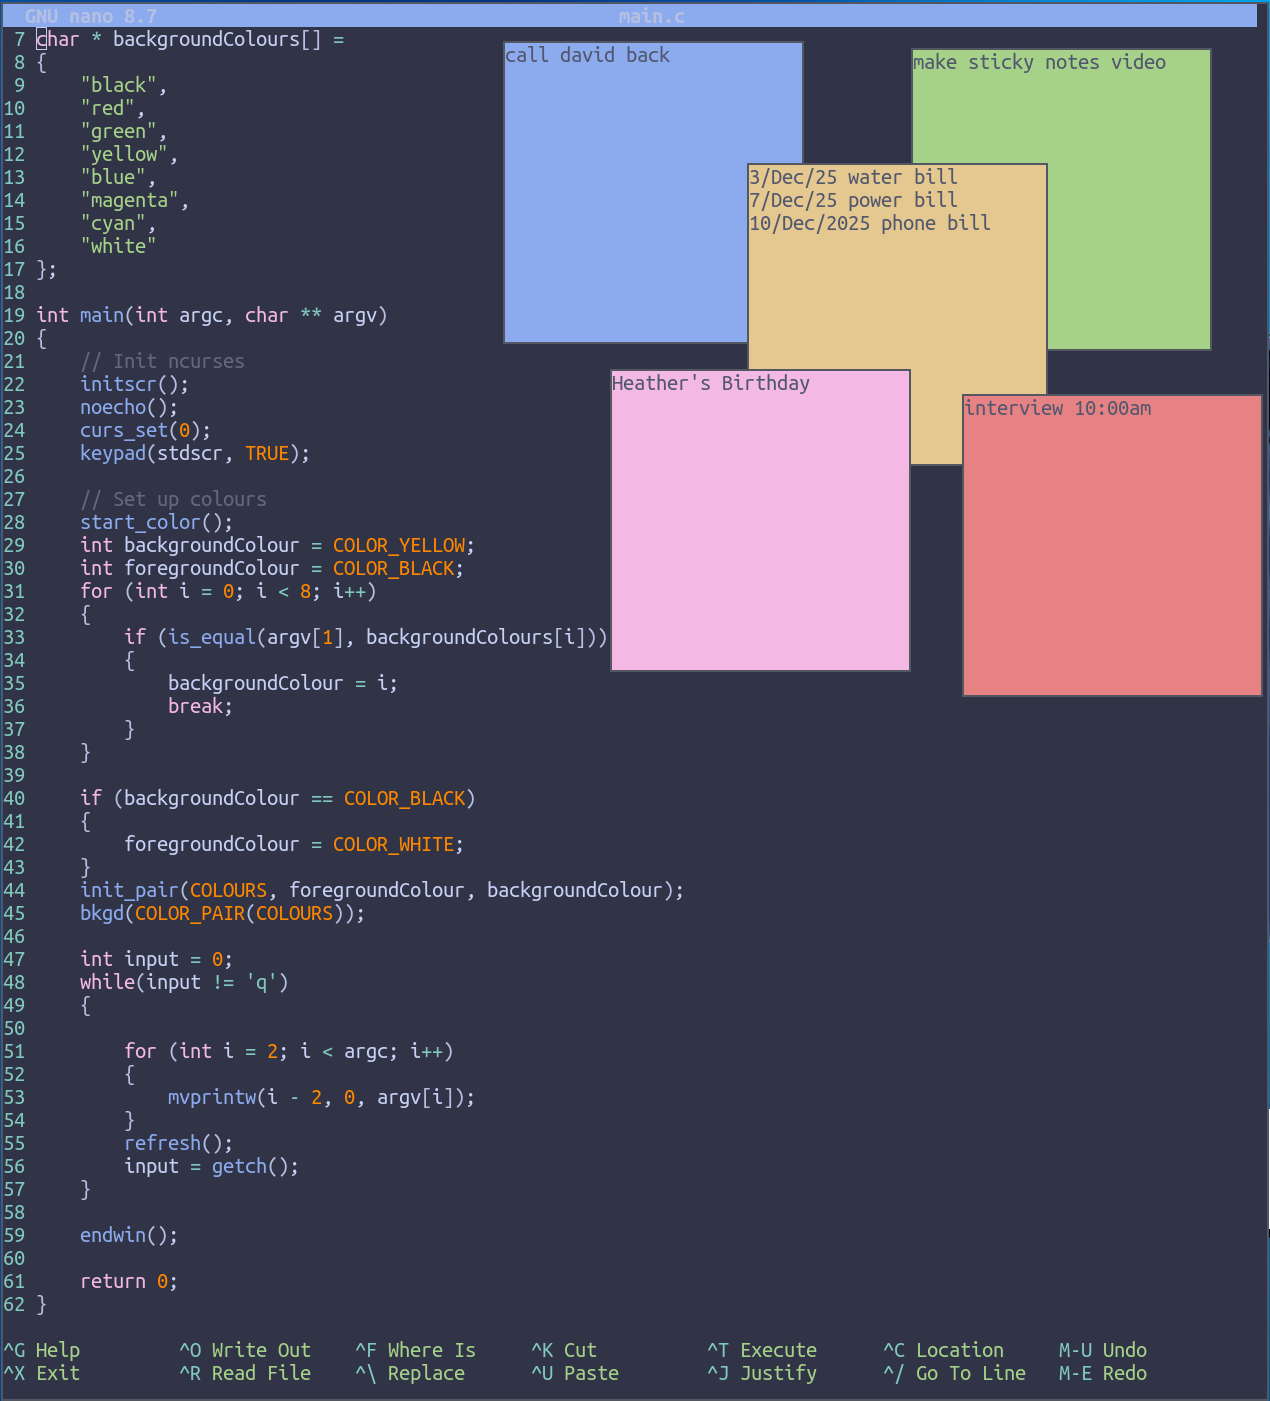Click the ^U Paste shortcut
The image size is (1270, 1401).
(575, 1373)
